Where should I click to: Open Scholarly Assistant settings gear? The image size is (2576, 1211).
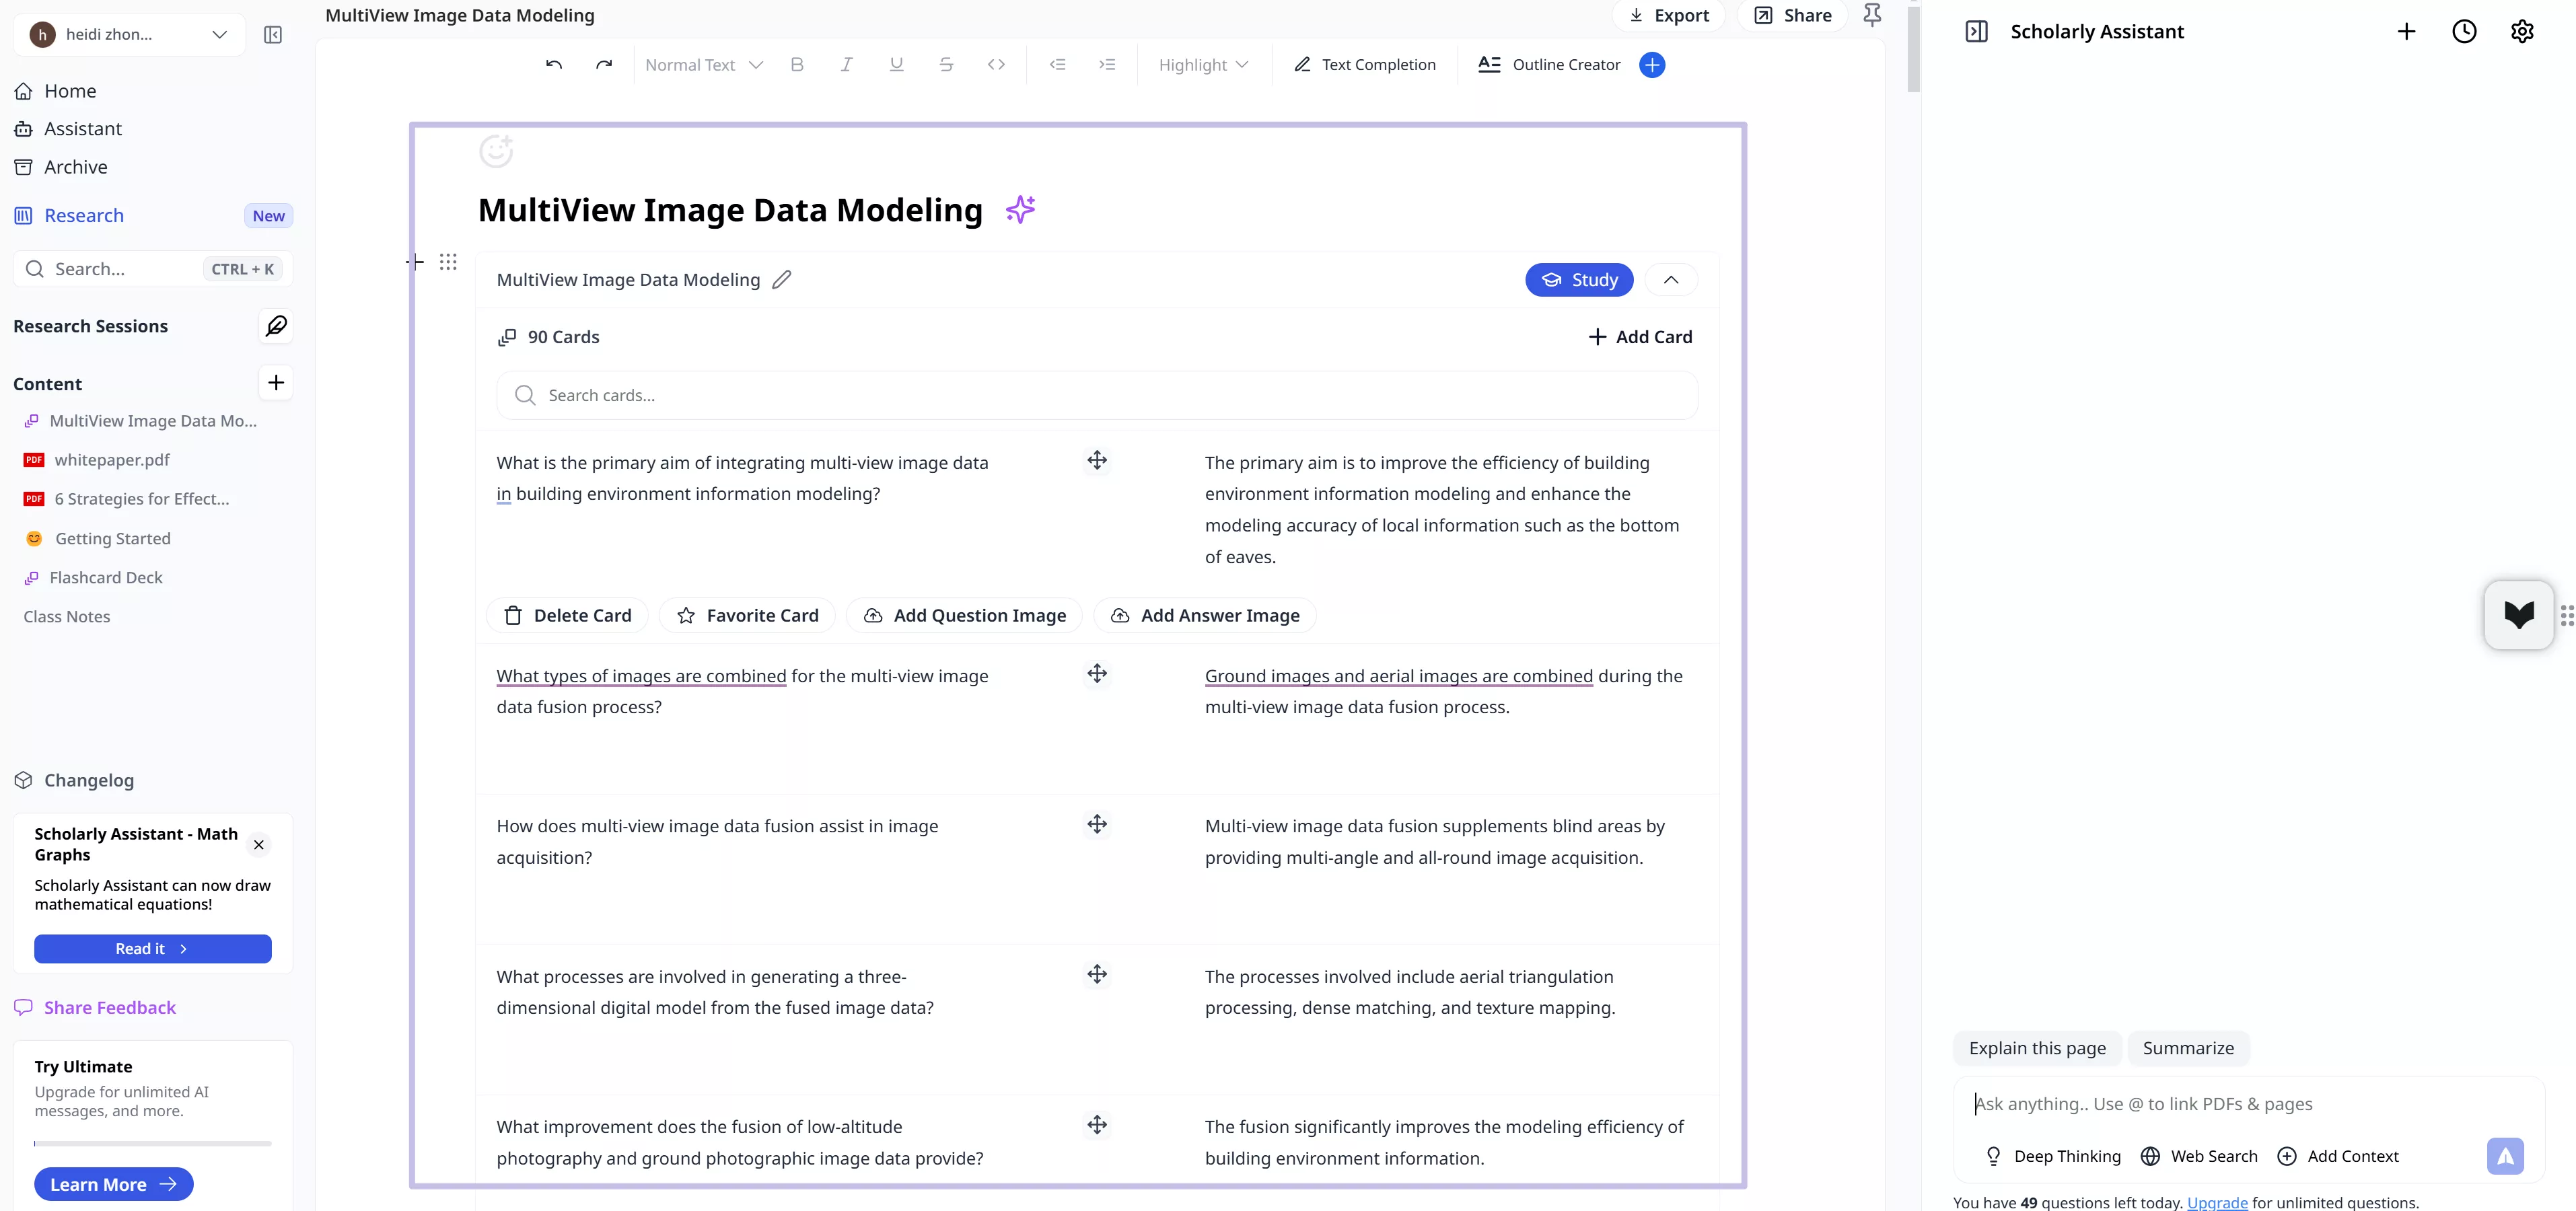2522,32
